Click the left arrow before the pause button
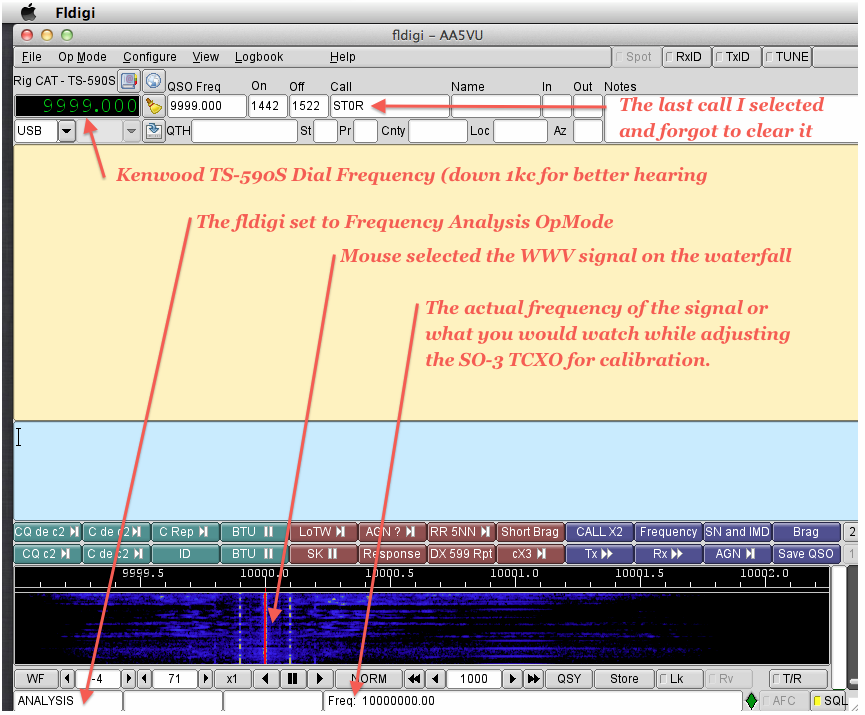The image size is (865, 715). pos(266,679)
